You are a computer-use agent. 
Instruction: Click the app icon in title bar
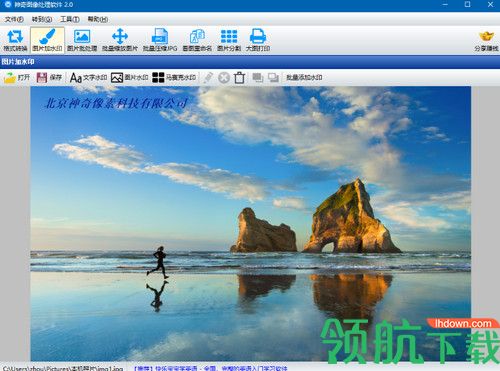[x=8, y=5]
